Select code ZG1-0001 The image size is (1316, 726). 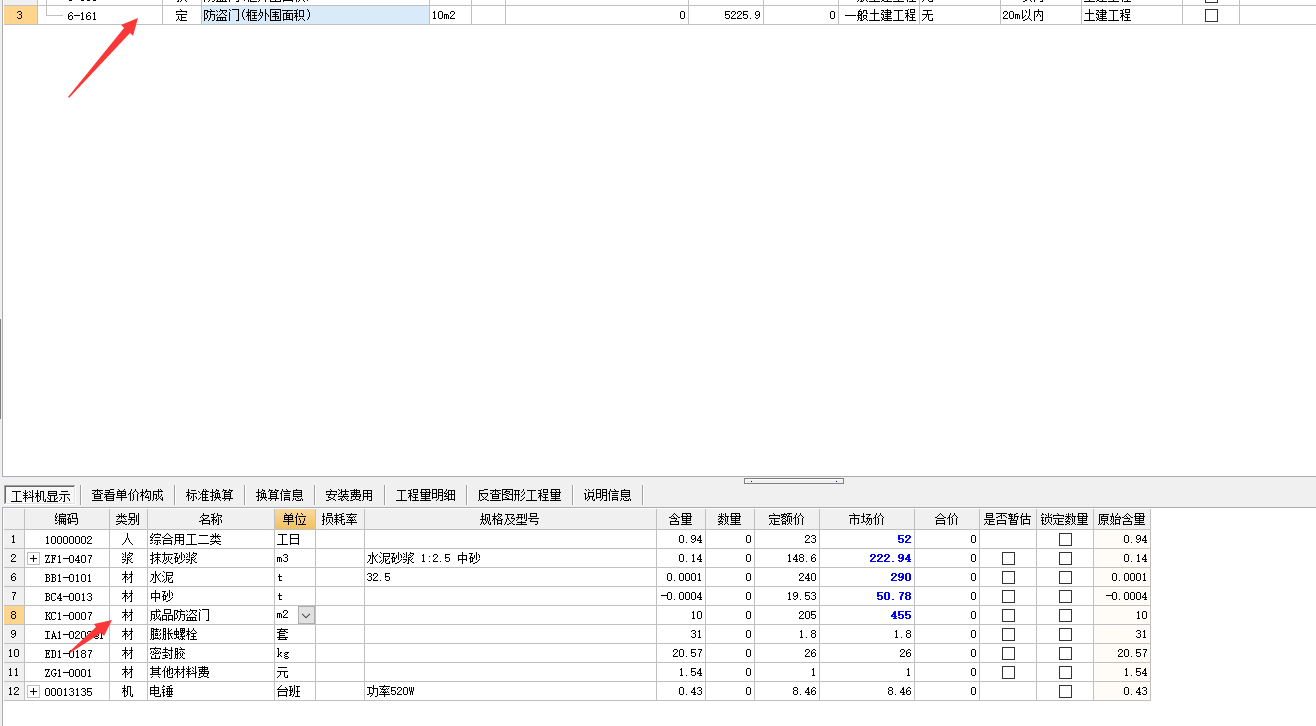click(67, 673)
